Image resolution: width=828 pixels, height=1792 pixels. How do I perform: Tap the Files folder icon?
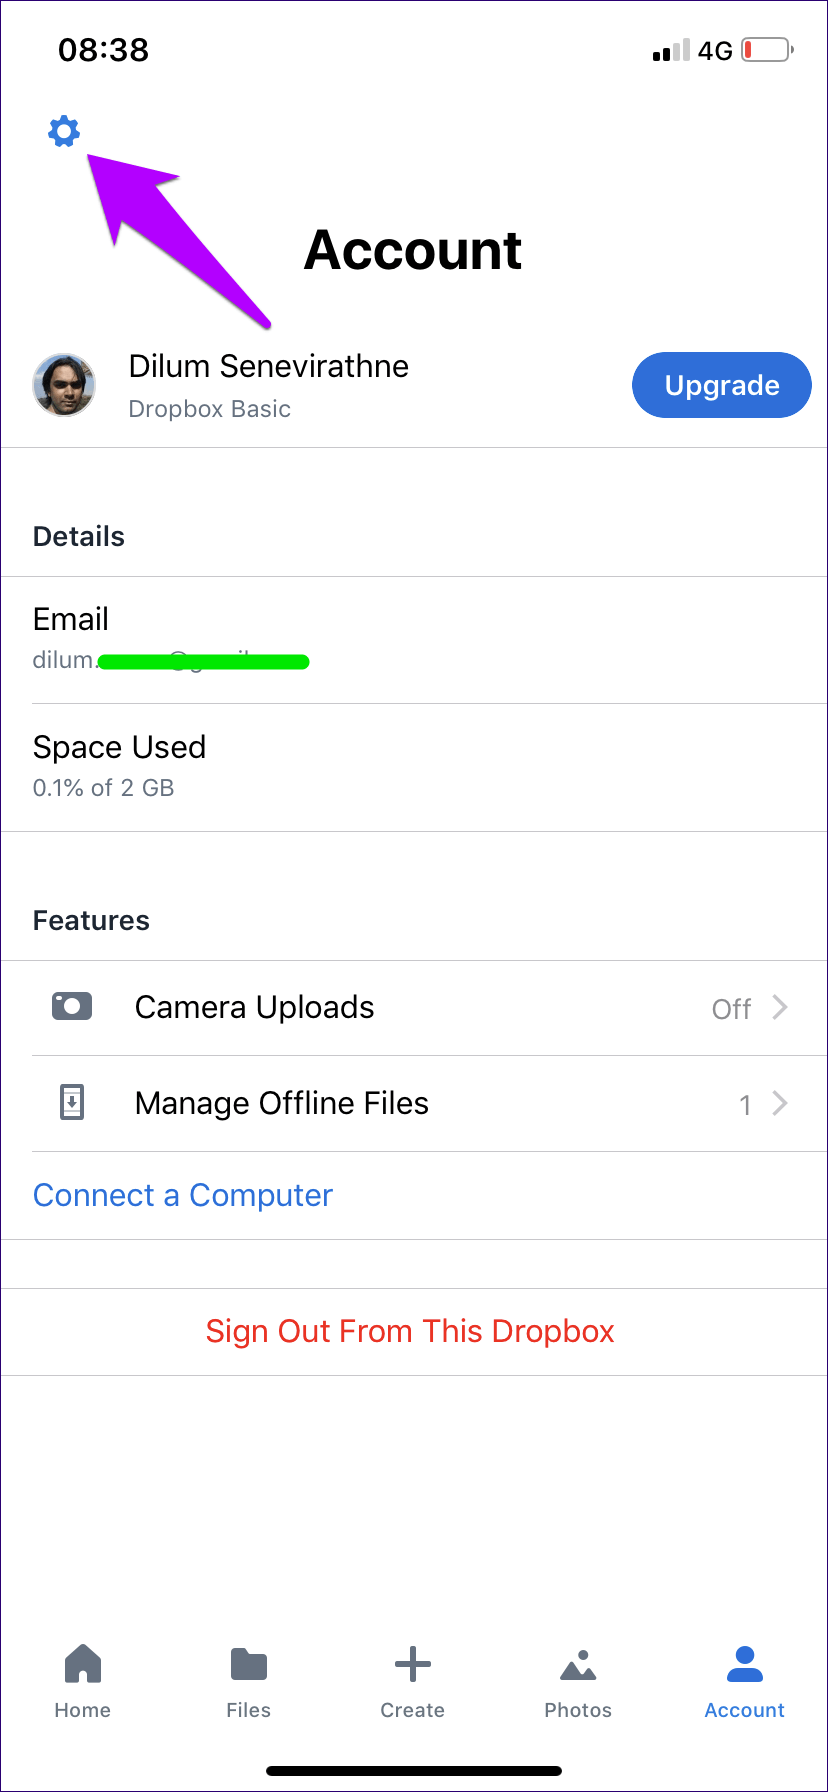tap(248, 1664)
